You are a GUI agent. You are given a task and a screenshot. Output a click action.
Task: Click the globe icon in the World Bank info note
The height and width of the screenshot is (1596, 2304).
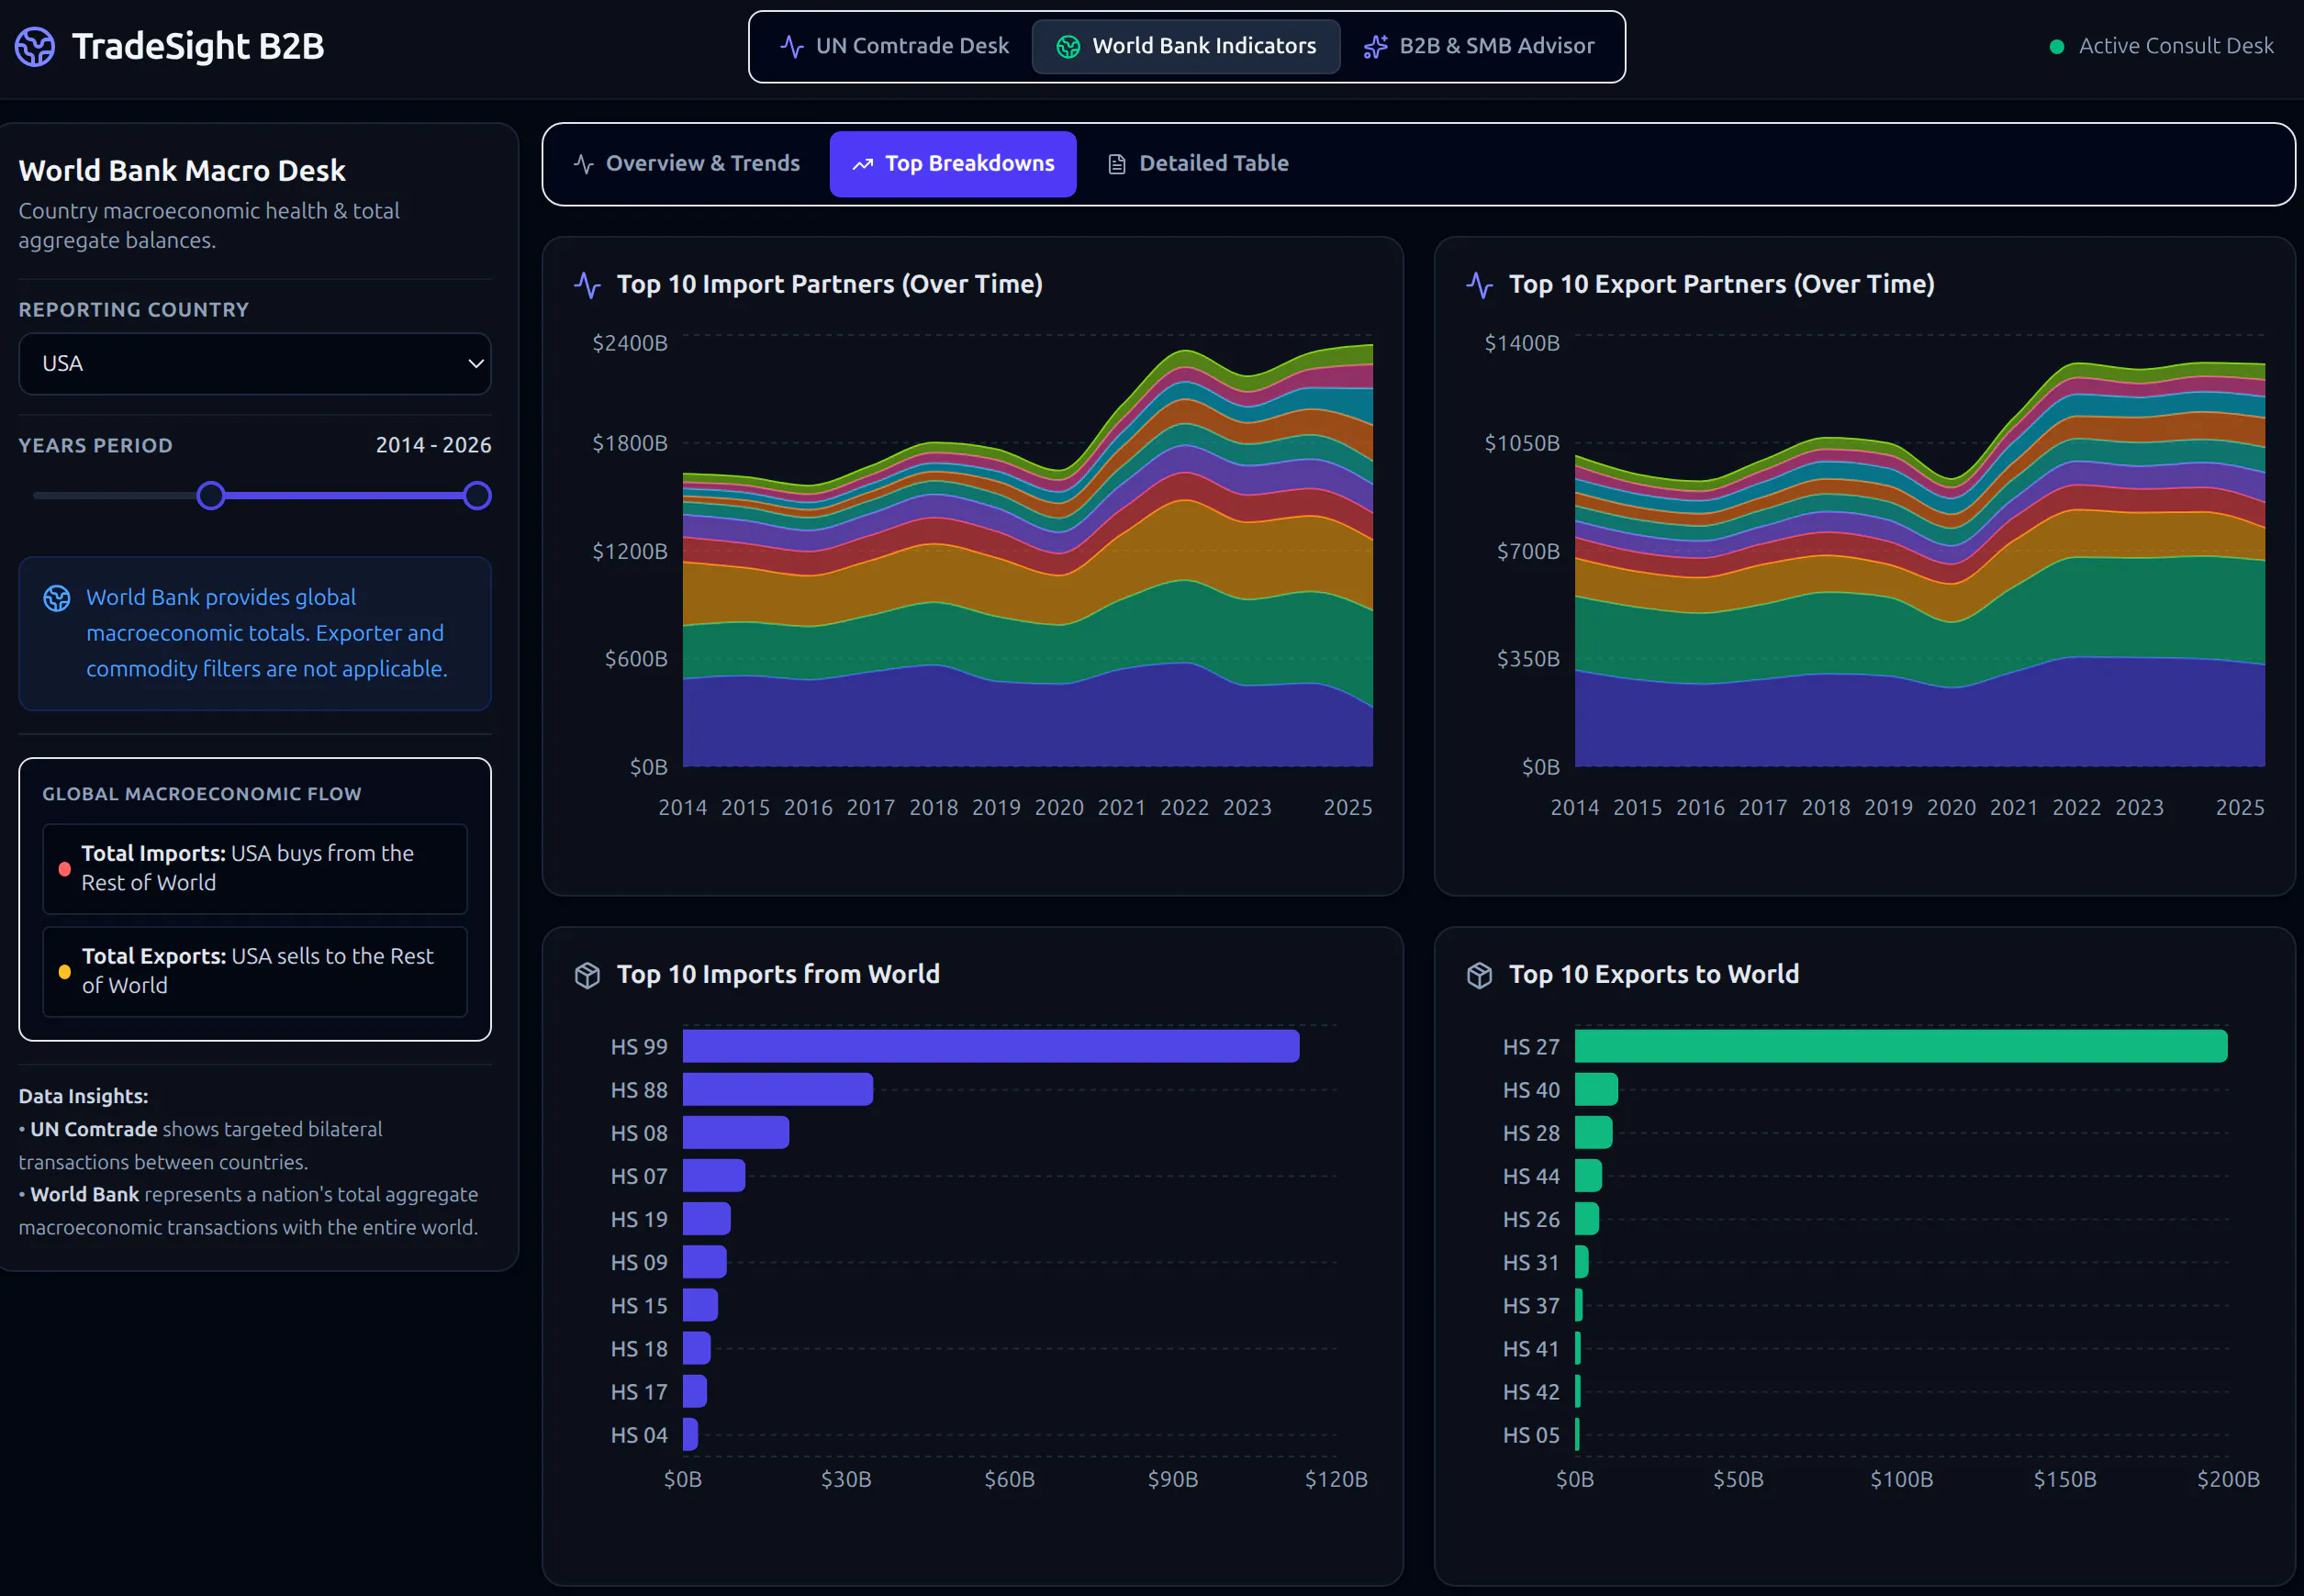click(57, 598)
